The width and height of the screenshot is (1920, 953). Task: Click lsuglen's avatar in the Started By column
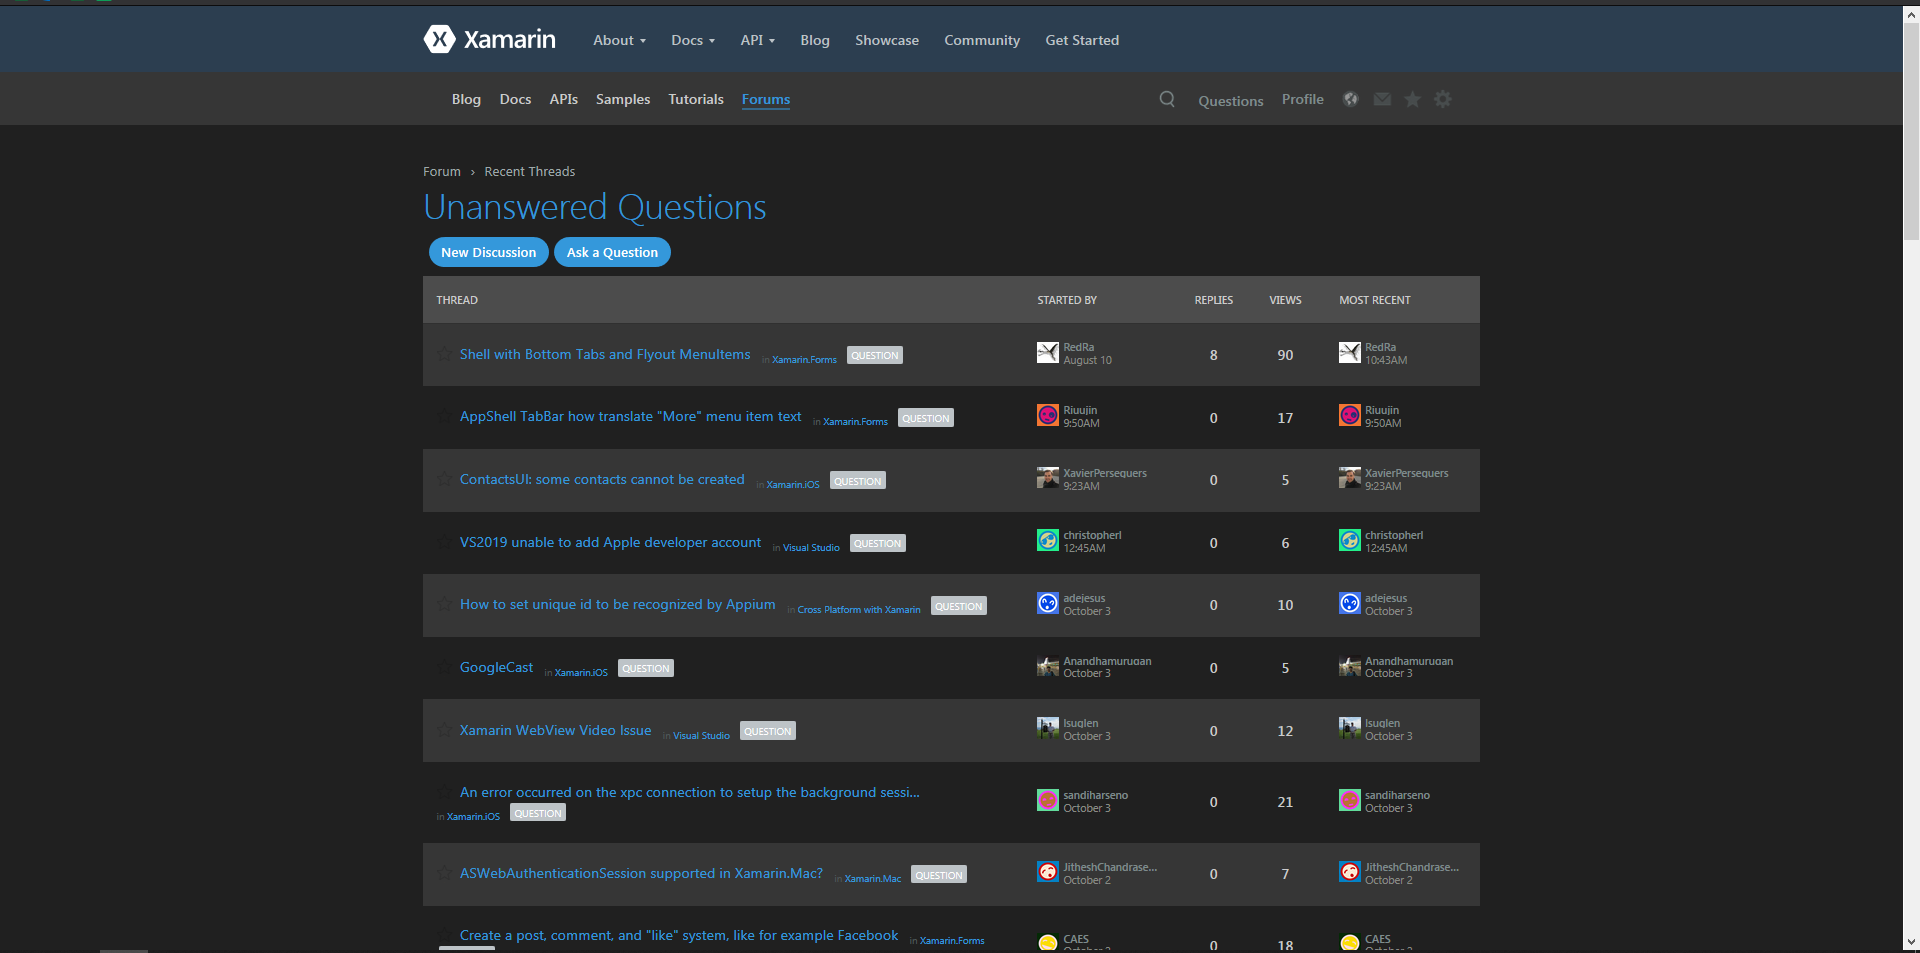(x=1048, y=728)
